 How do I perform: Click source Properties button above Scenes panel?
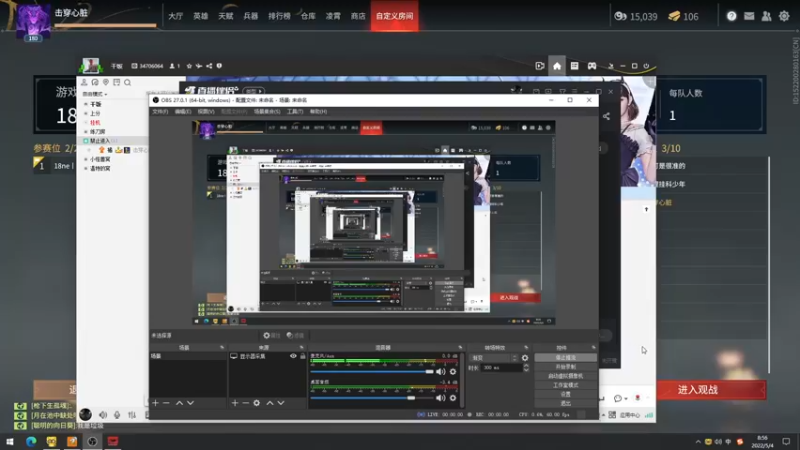[x=272, y=335]
